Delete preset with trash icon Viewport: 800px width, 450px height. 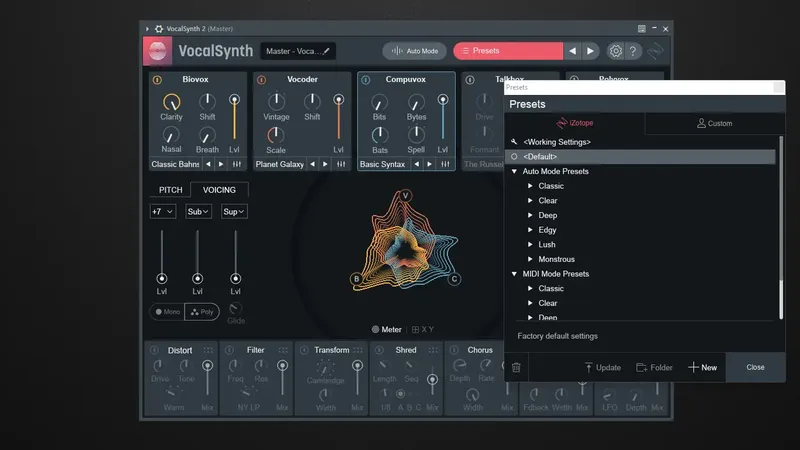pos(516,367)
